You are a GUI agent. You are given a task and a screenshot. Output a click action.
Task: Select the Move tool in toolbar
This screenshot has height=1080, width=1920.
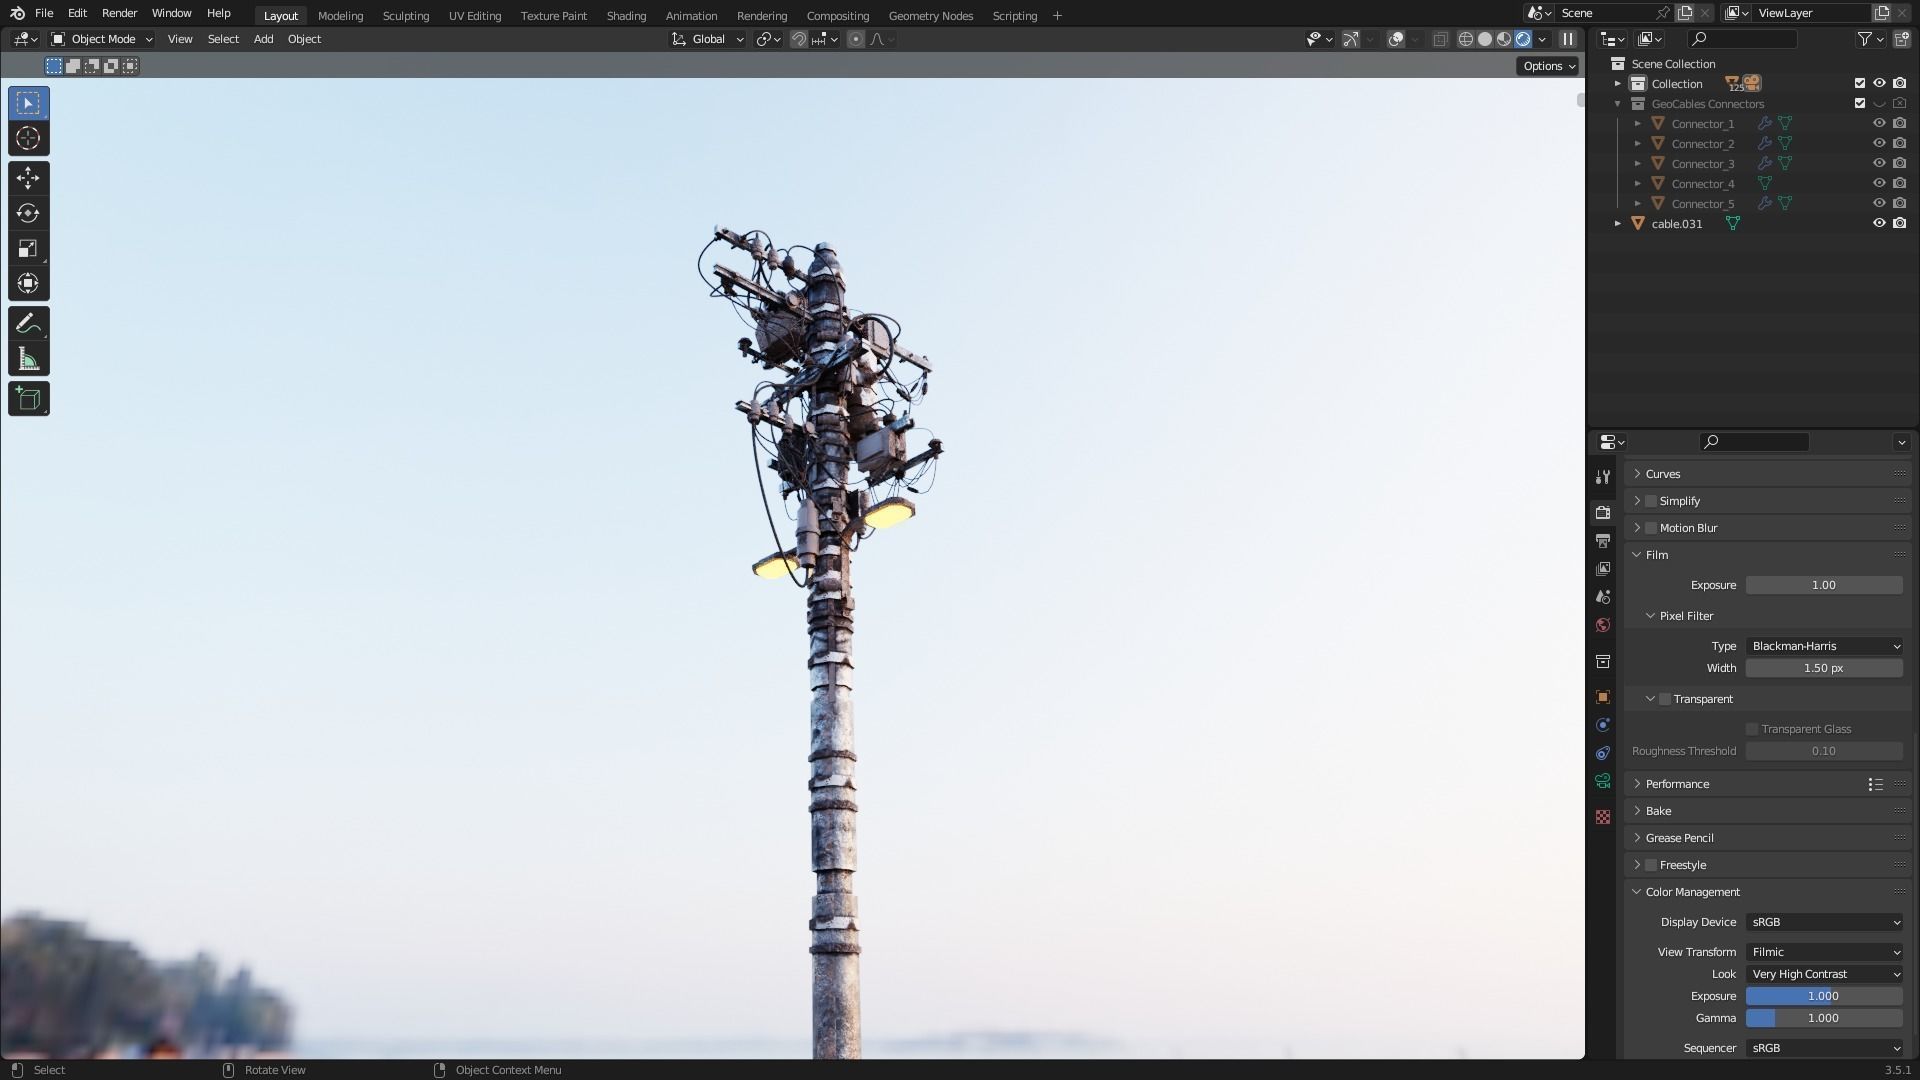pyautogui.click(x=28, y=178)
